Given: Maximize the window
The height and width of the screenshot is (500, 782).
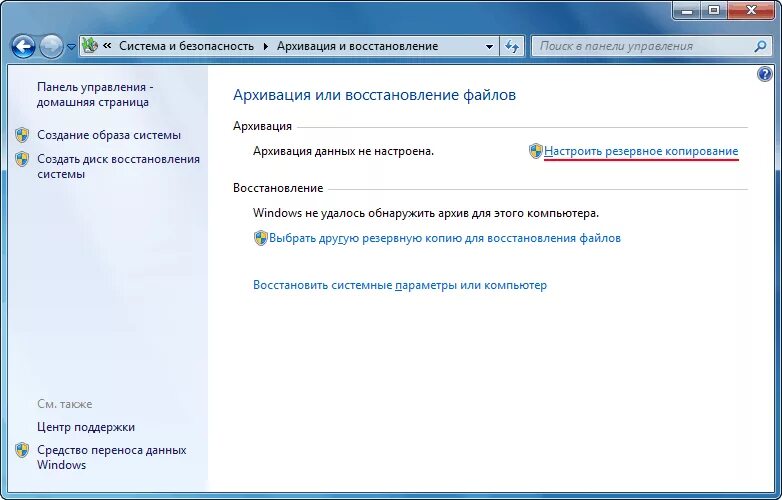Looking at the screenshot, I should click(x=714, y=10).
